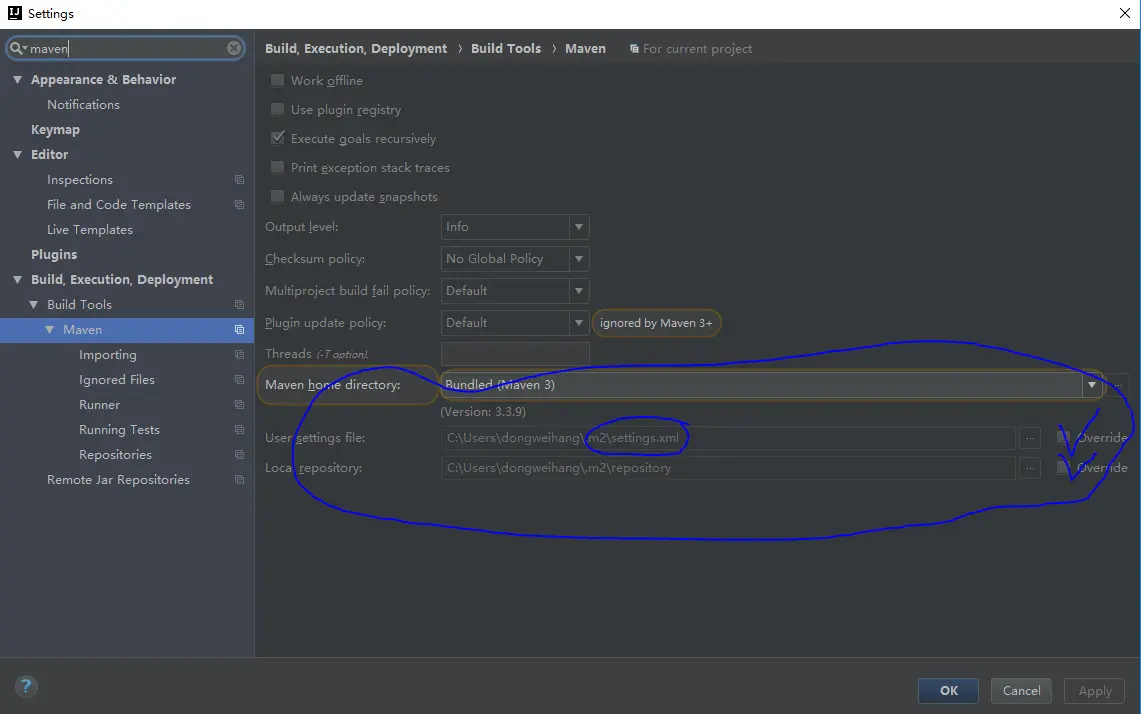
Task: Click project-level icon beside Build Tools
Action: [x=239, y=304]
